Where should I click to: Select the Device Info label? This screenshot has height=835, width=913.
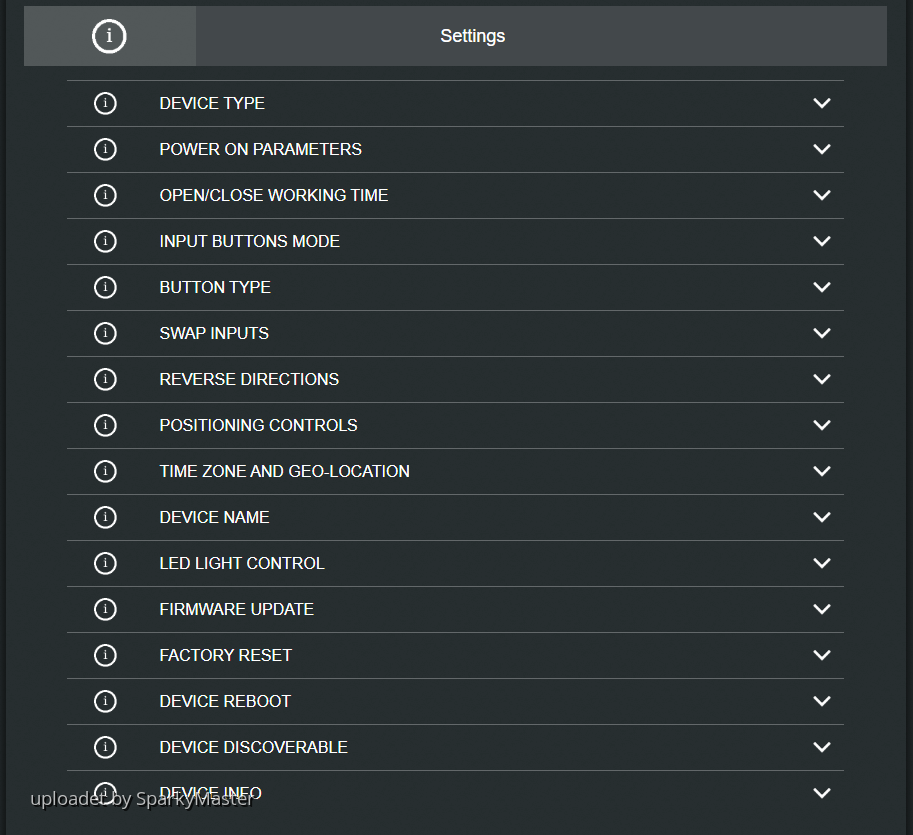tap(210, 793)
